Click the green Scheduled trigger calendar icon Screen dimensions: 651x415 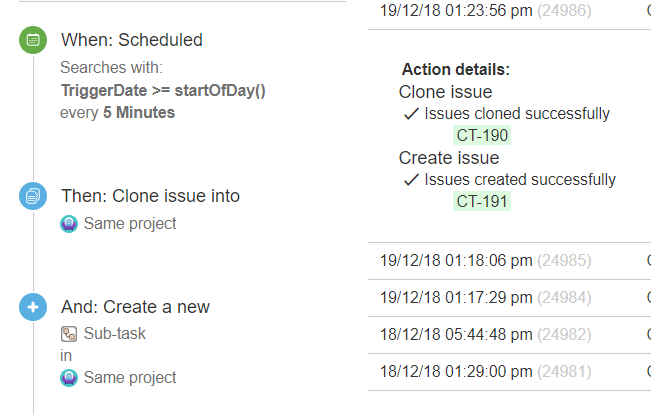point(33,40)
